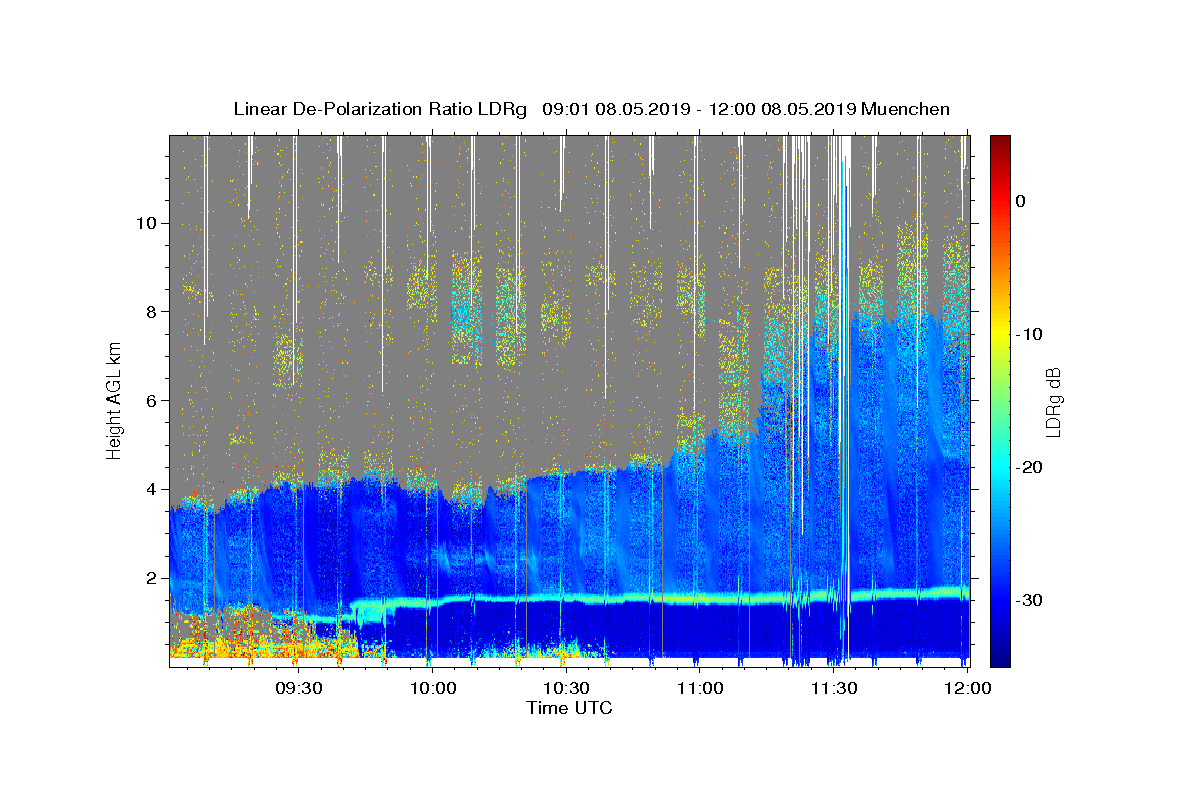This screenshot has height=800, width=1200.
Task: Click the '11:30' time axis label
Action: coord(834,689)
